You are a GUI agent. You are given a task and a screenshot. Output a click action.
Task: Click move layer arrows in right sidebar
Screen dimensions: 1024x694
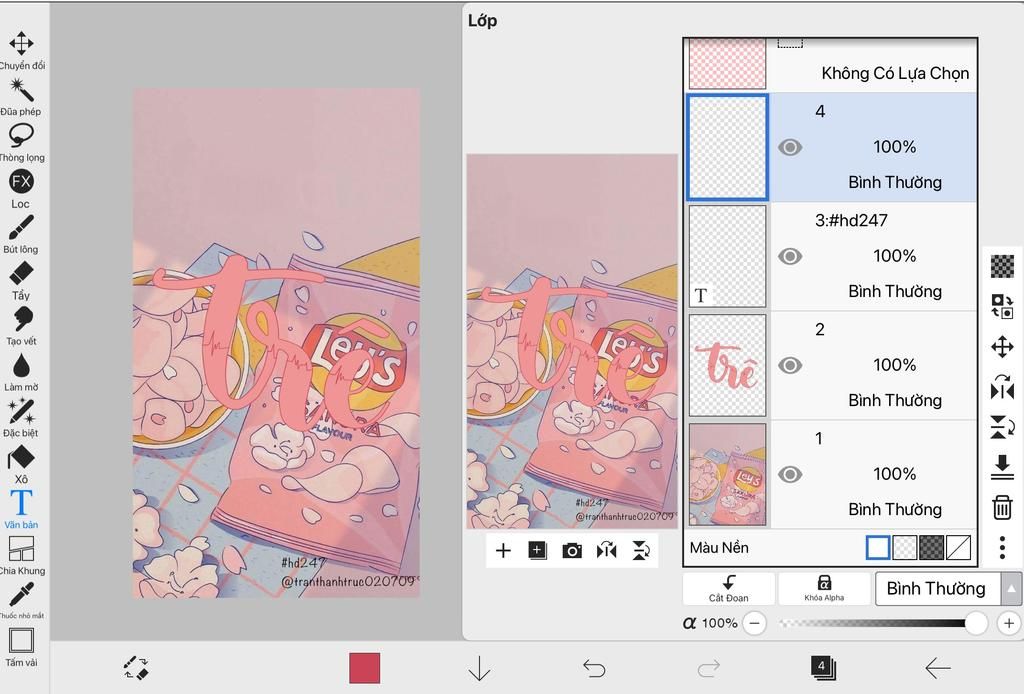[x=1002, y=347]
